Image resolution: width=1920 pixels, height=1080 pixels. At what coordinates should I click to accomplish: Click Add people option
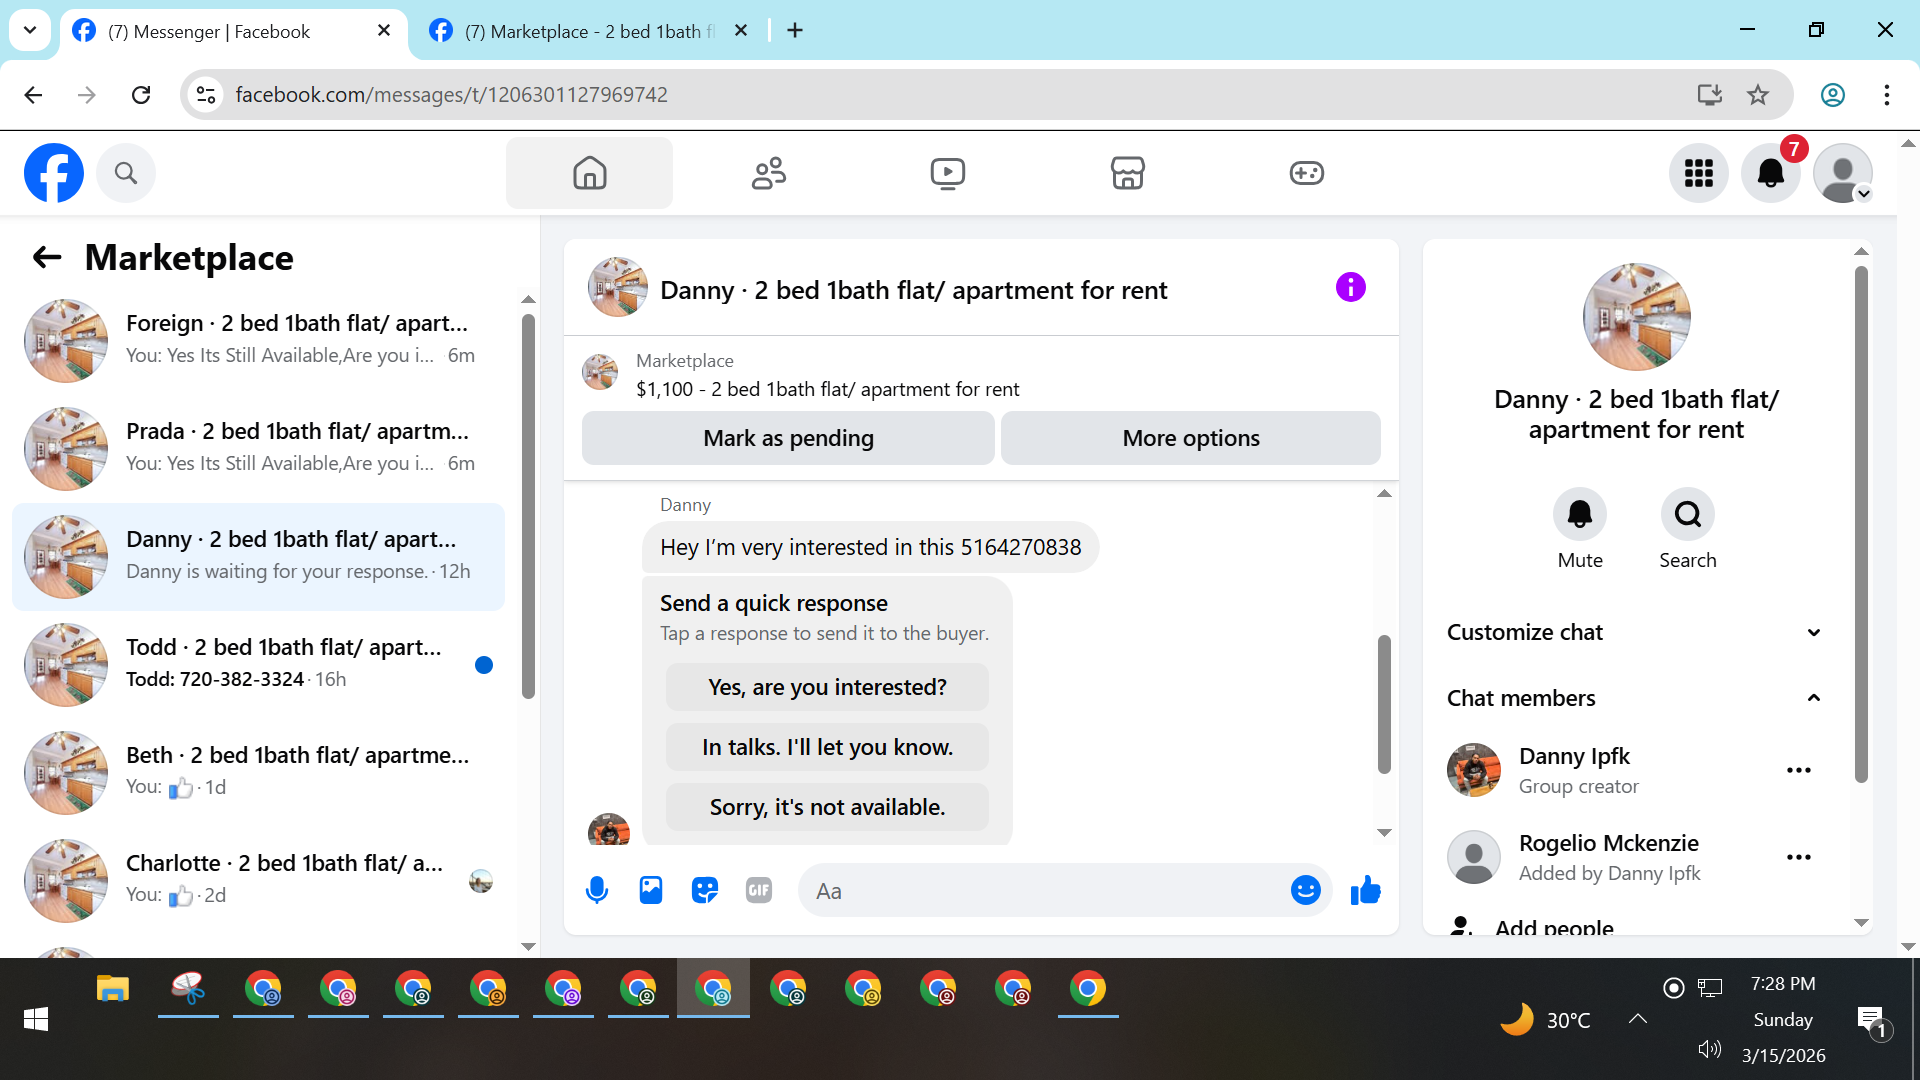[x=1554, y=927]
